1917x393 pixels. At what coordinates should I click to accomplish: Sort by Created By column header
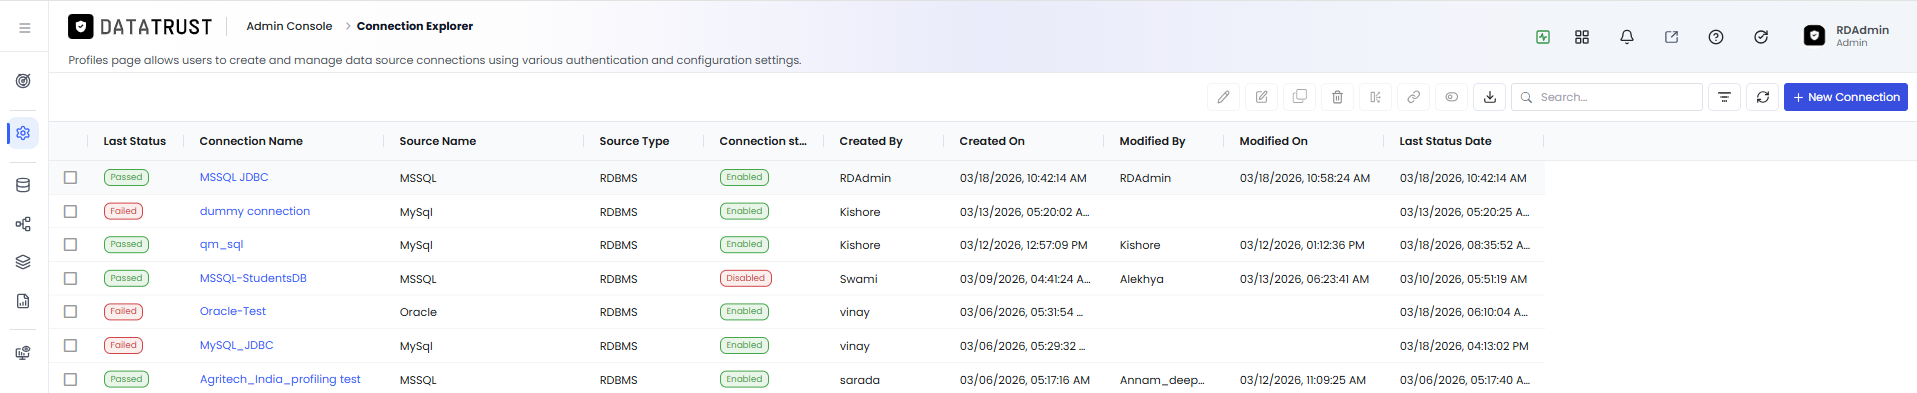point(871,141)
